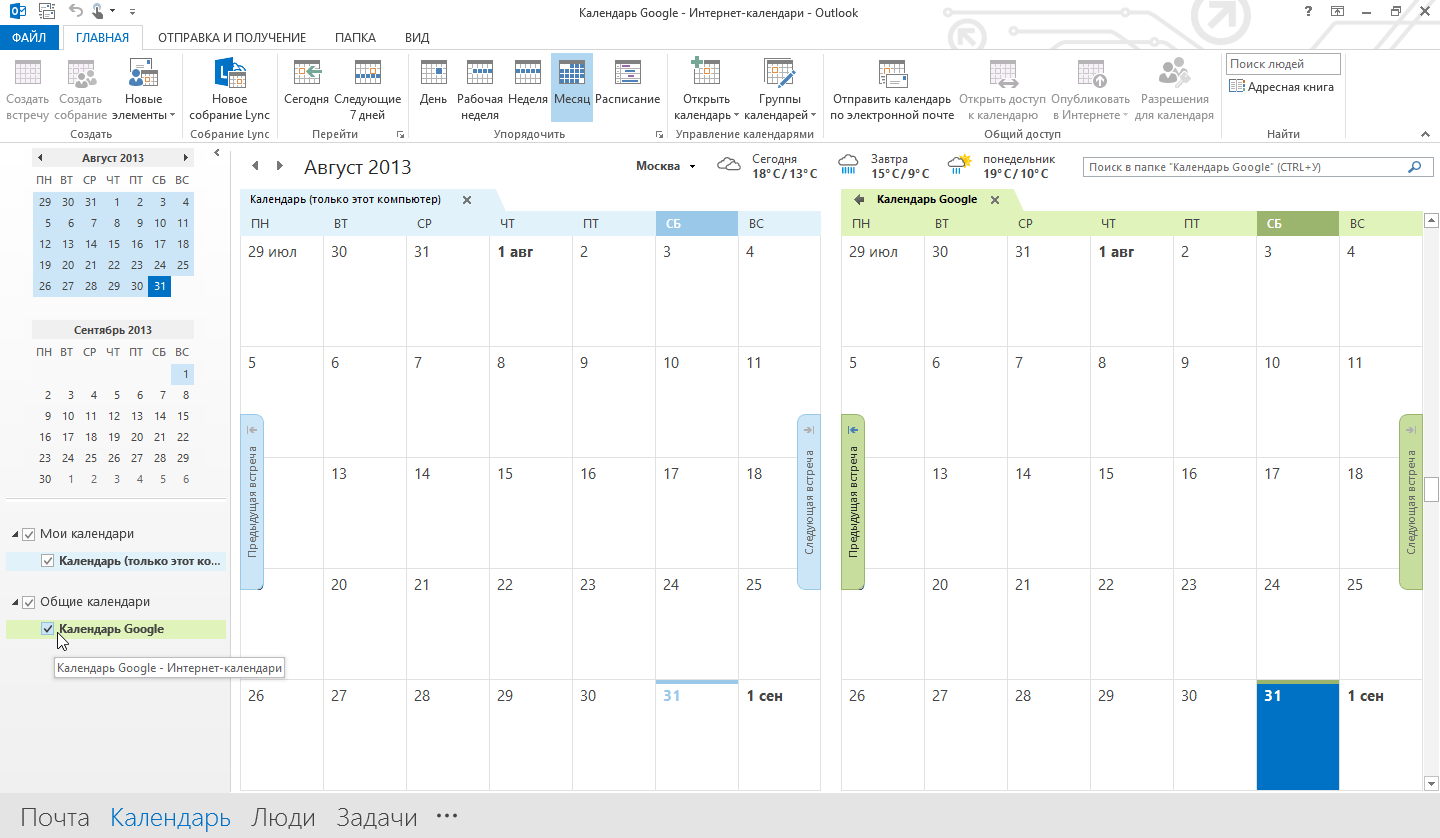Viewport: 1440px width, 838px height.
Task: Click the Undo icon in quick access toolbar
Action: [x=77, y=12]
